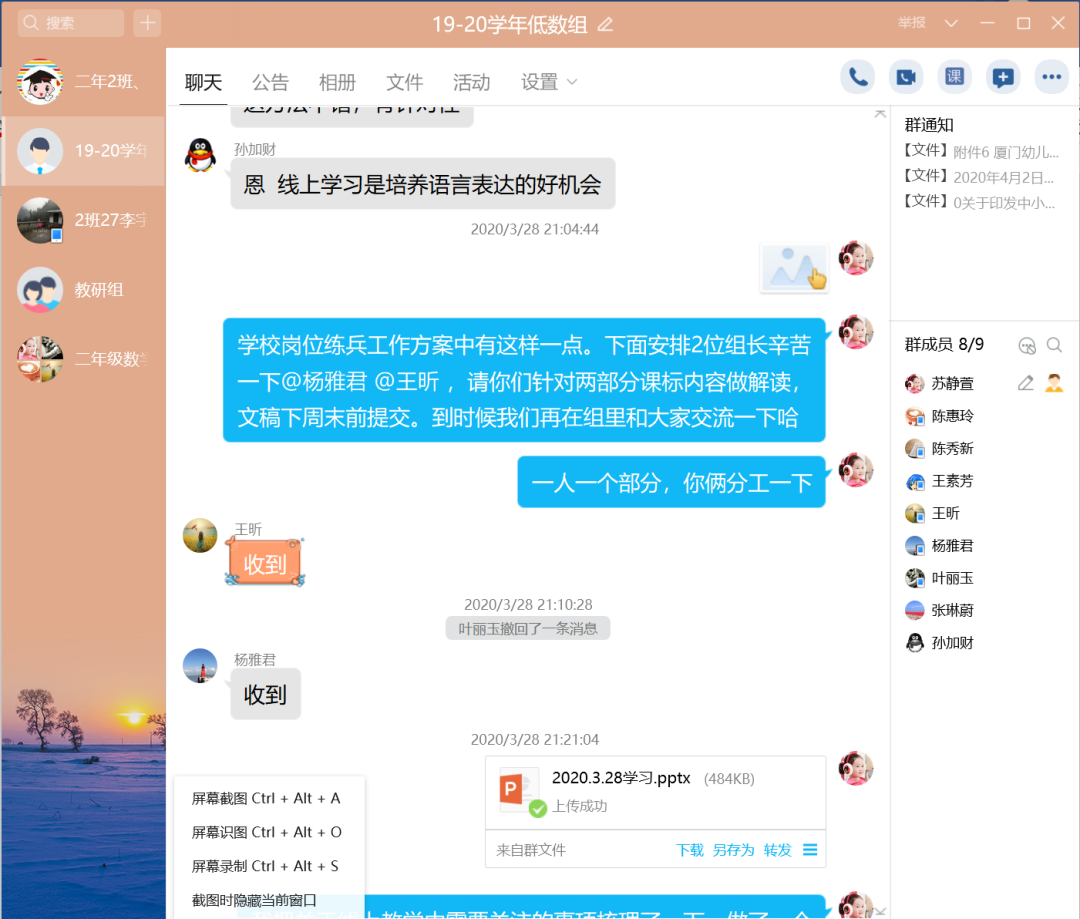Viewport: 1080px width, 919px height.
Task: Click the add plus button beside search
Action: pos(147,23)
